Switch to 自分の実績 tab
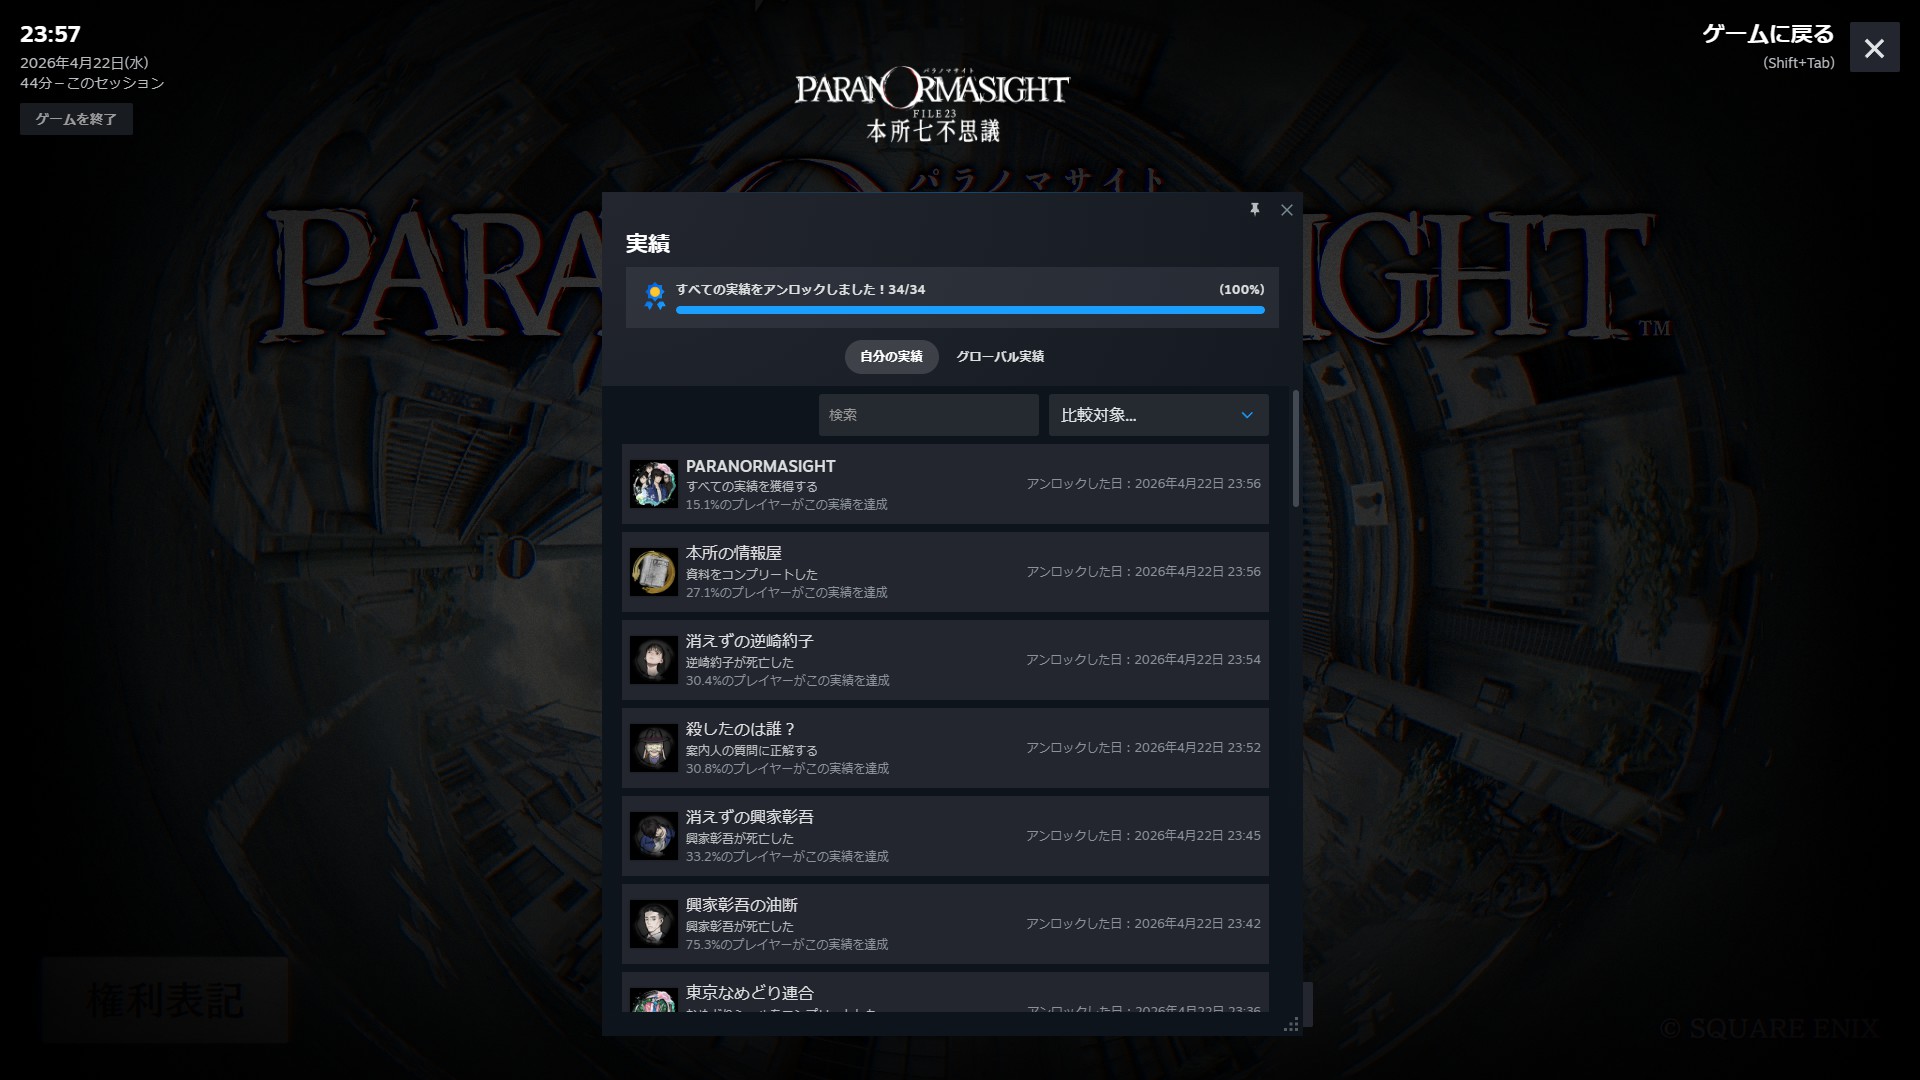Screen dimensions: 1920x1080 (891, 357)
